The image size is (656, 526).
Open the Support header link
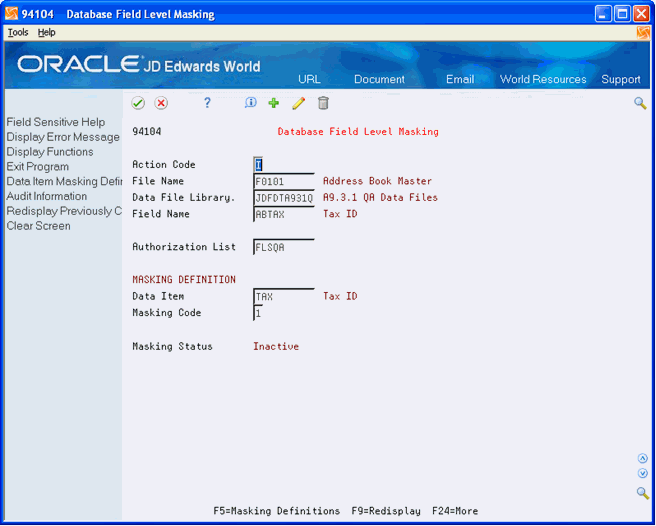click(x=621, y=79)
